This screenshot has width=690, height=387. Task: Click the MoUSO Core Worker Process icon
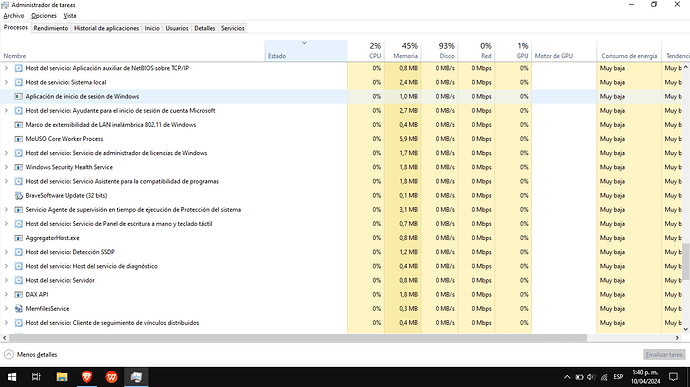coord(18,139)
